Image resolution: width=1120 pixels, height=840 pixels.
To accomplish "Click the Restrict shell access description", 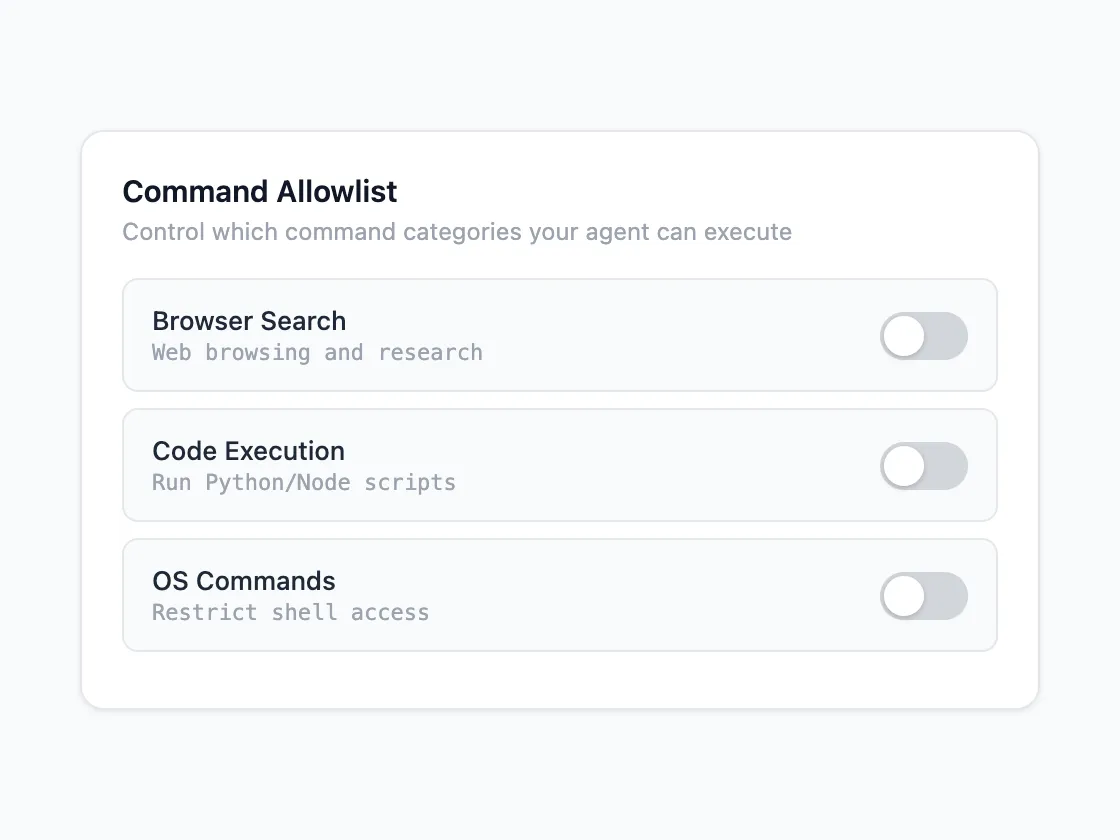I will pos(290,612).
